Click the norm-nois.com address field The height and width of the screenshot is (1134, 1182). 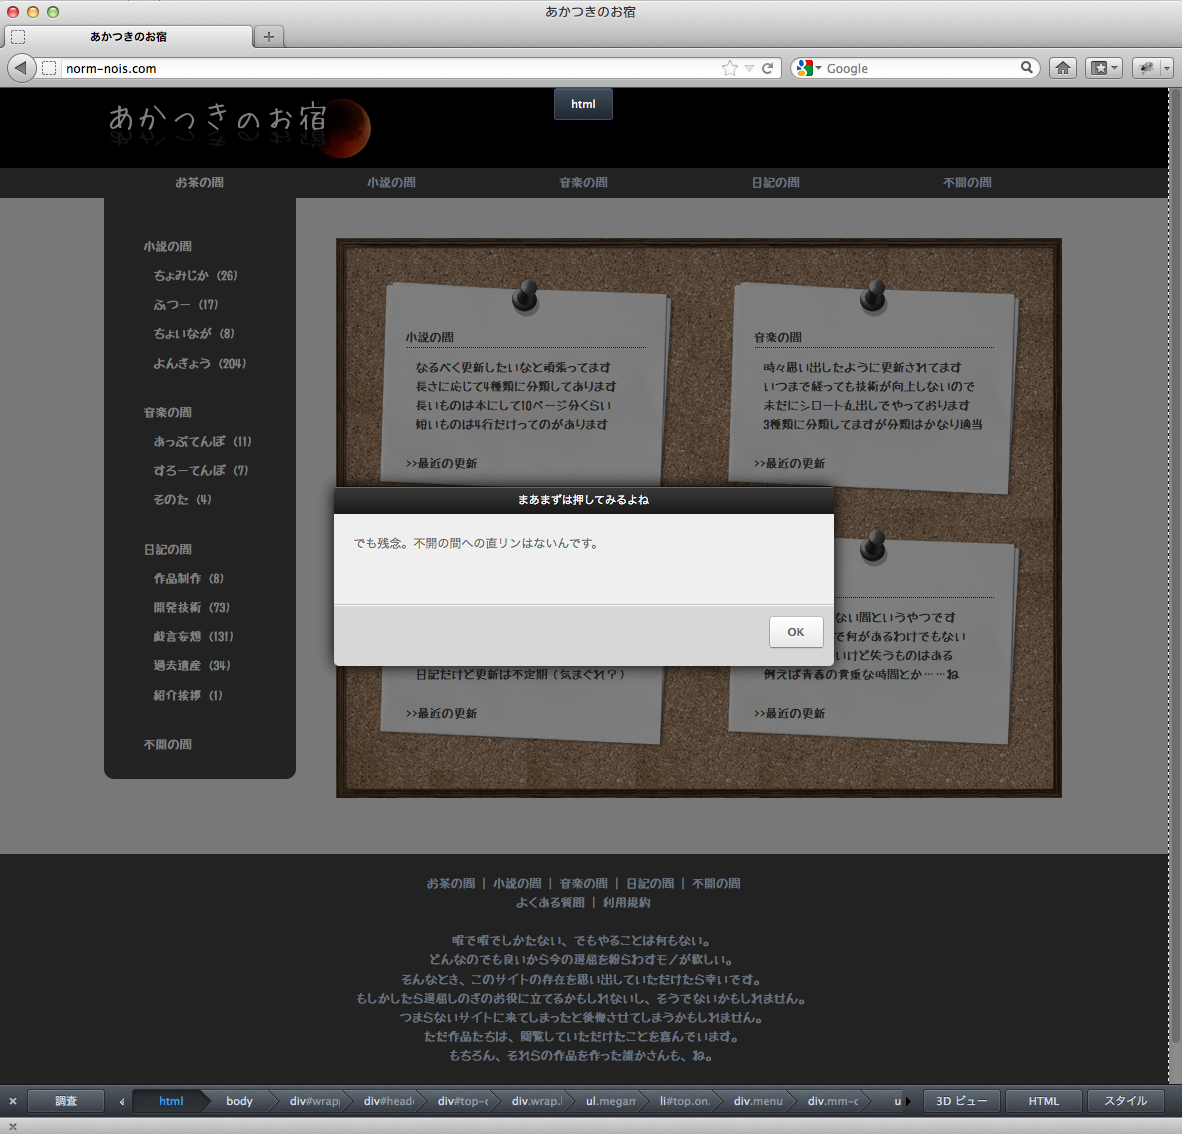pyautogui.click(x=390, y=68)
